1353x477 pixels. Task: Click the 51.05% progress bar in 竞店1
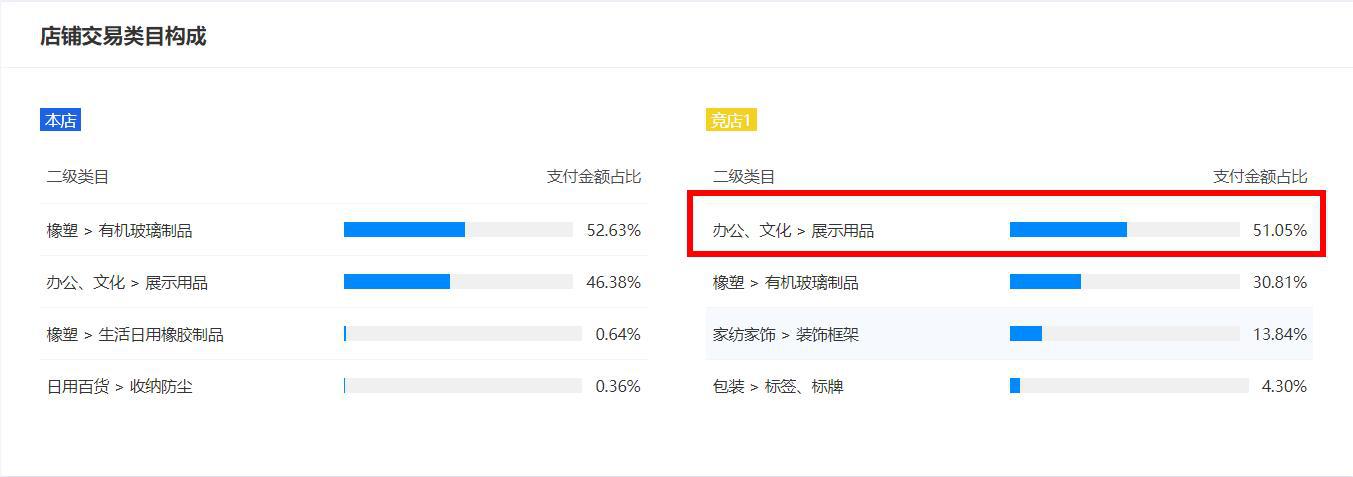[1124, 230]
